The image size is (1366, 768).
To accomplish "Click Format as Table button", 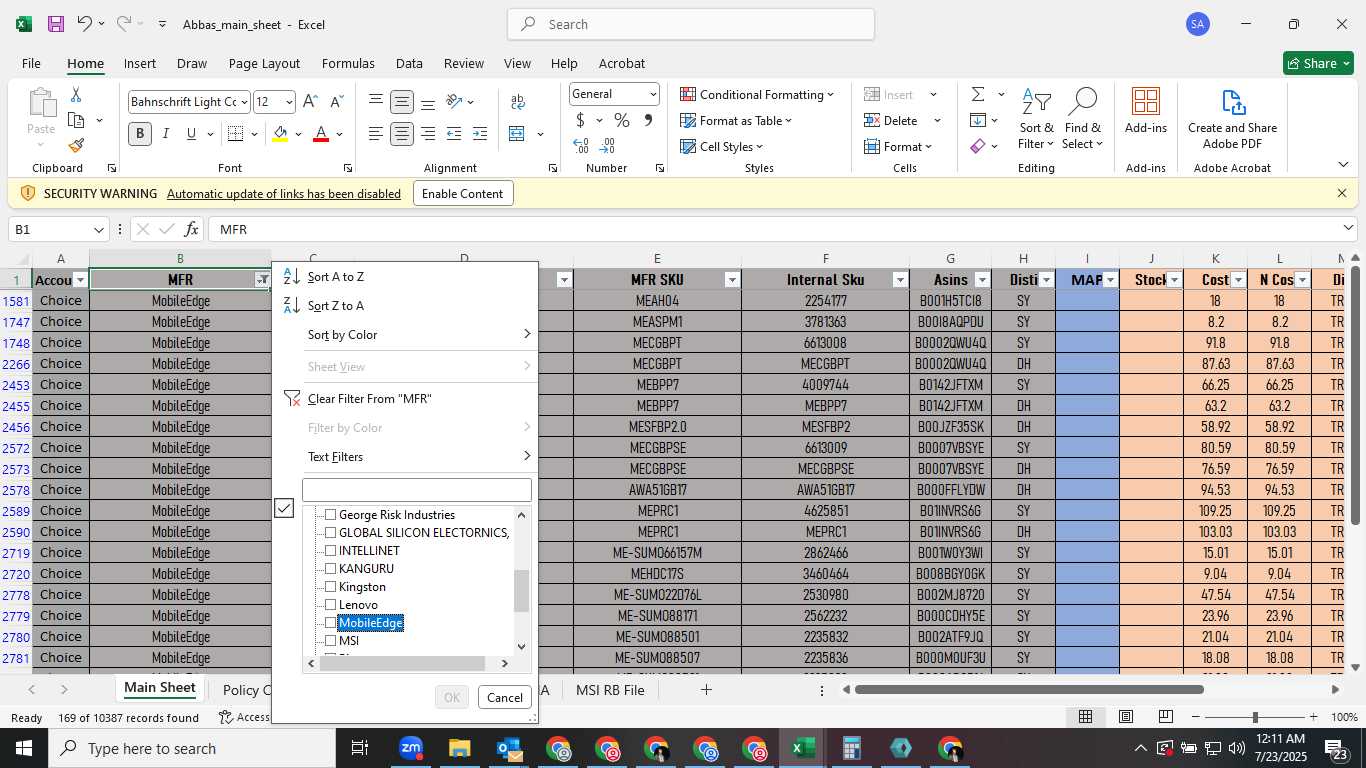I will 737,120.
